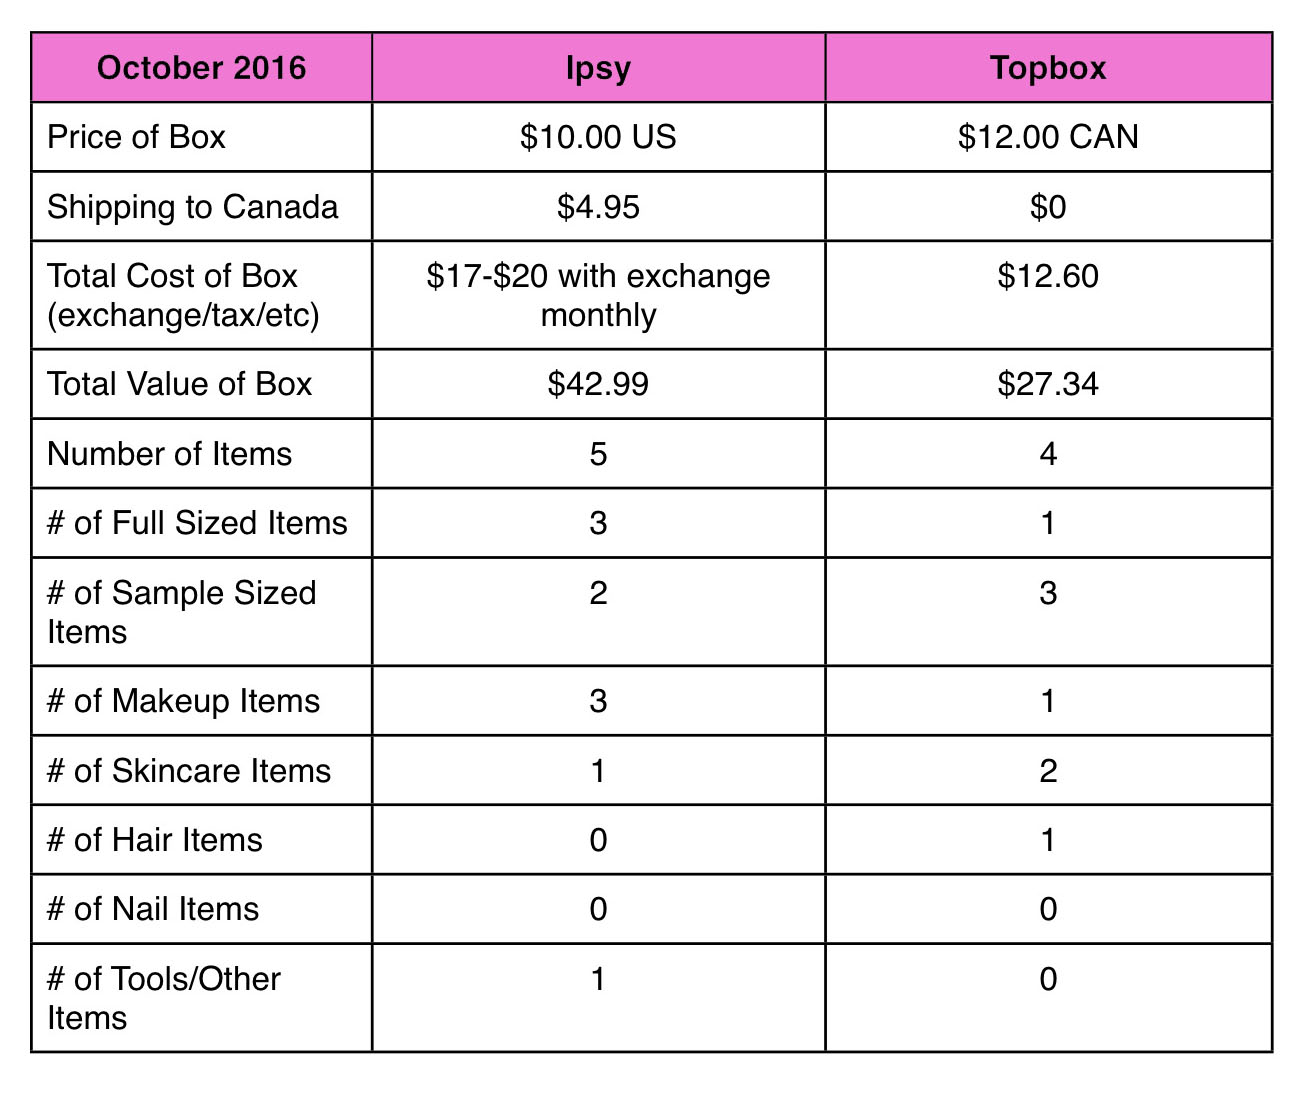Select the $17-$20 with exchange monthly cell
Image resolution: width=1305 pixels, height=1093 pixels.
click(598, 295)
